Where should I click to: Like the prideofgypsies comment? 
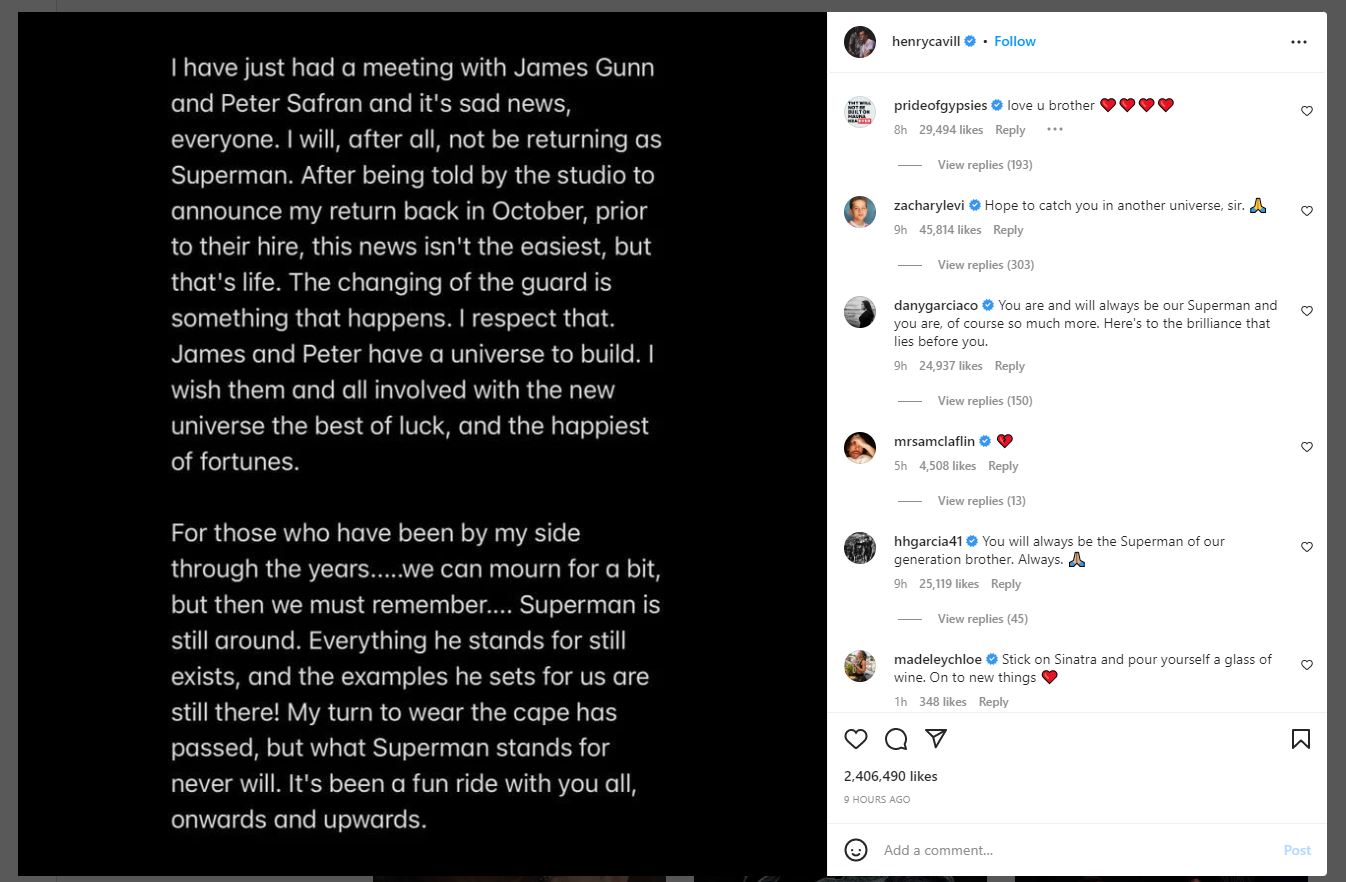1306,111
